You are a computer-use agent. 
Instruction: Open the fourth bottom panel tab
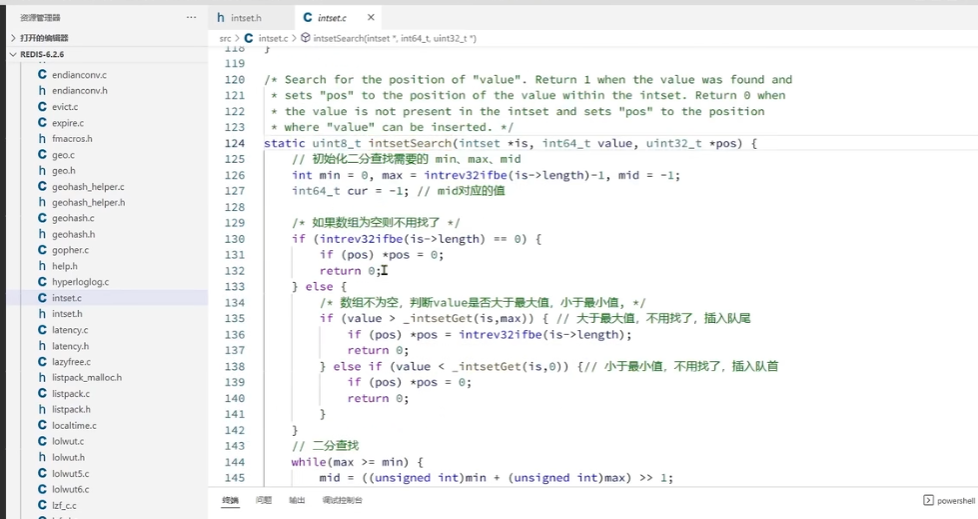(342, 500)
